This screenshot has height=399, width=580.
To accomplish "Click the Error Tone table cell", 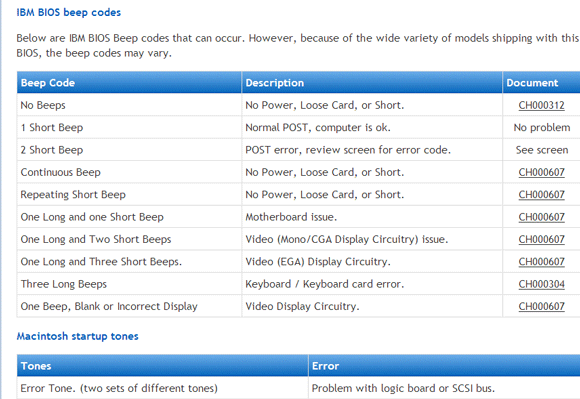I will click(x=162, y=388).
